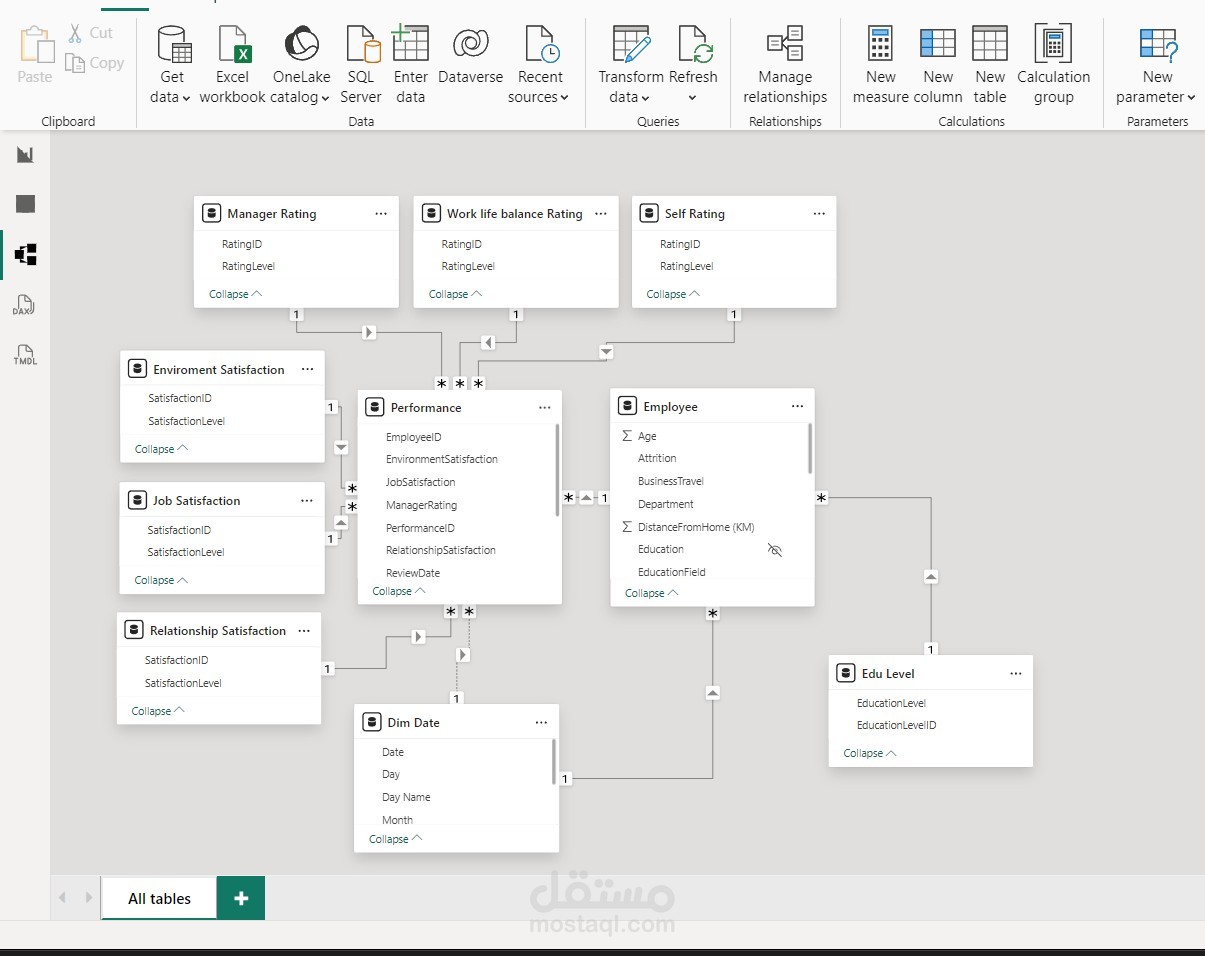Connect to SQL Server source
1205x956 pixels.
tap(361, 66)
